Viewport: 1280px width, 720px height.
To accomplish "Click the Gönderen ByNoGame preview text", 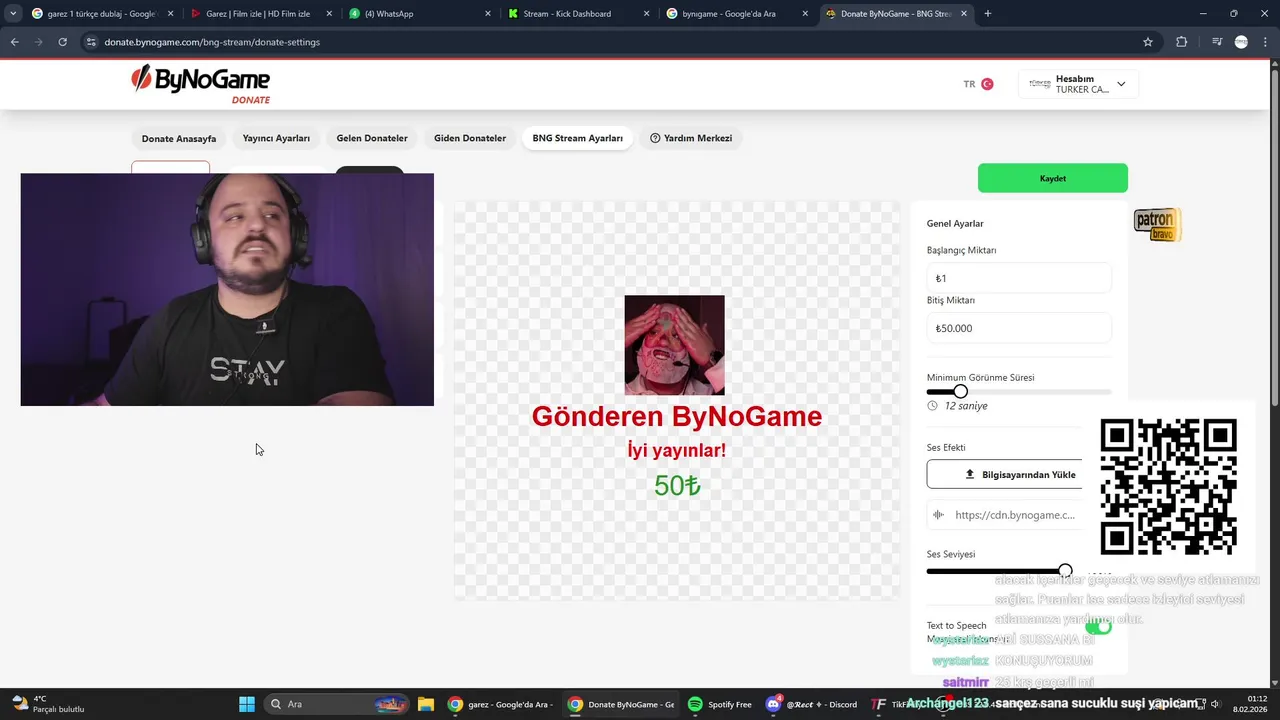I will (x=677, y=416).
